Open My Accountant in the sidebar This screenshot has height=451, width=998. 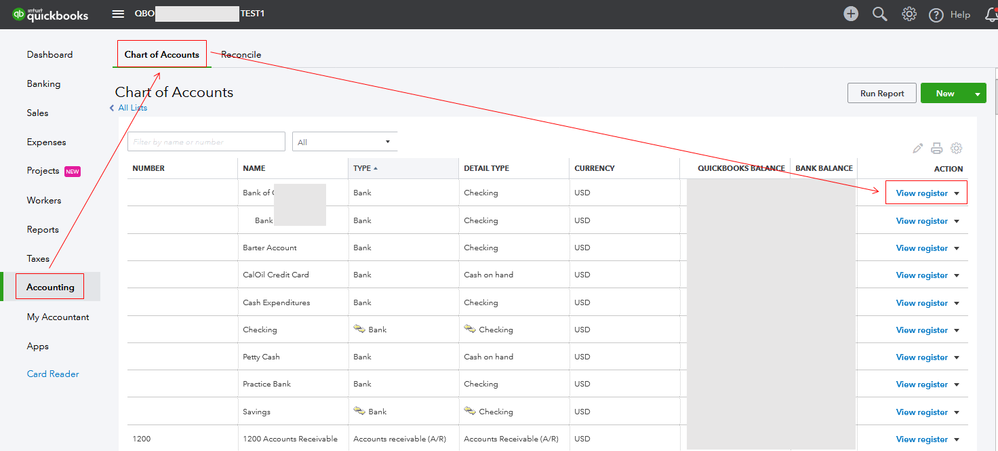57,317
